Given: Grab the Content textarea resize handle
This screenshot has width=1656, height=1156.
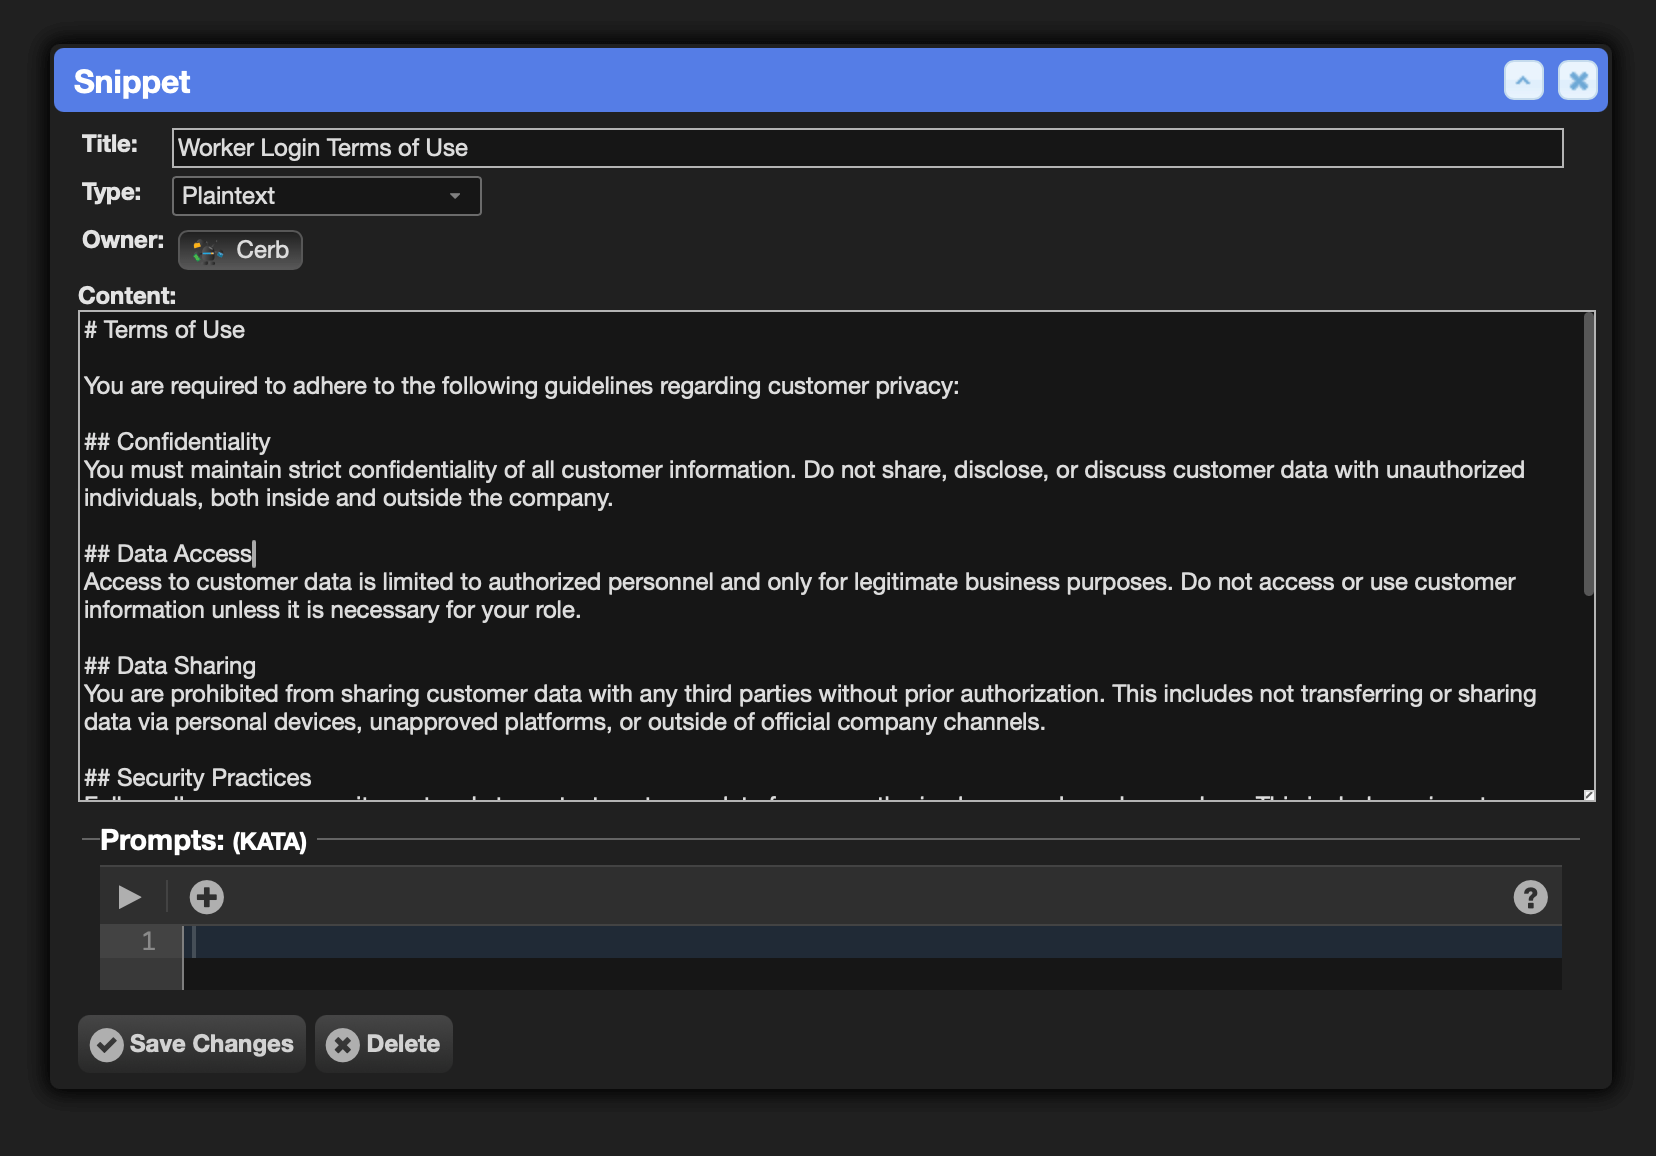Looking at the screenshot, I should (1588, 795).
